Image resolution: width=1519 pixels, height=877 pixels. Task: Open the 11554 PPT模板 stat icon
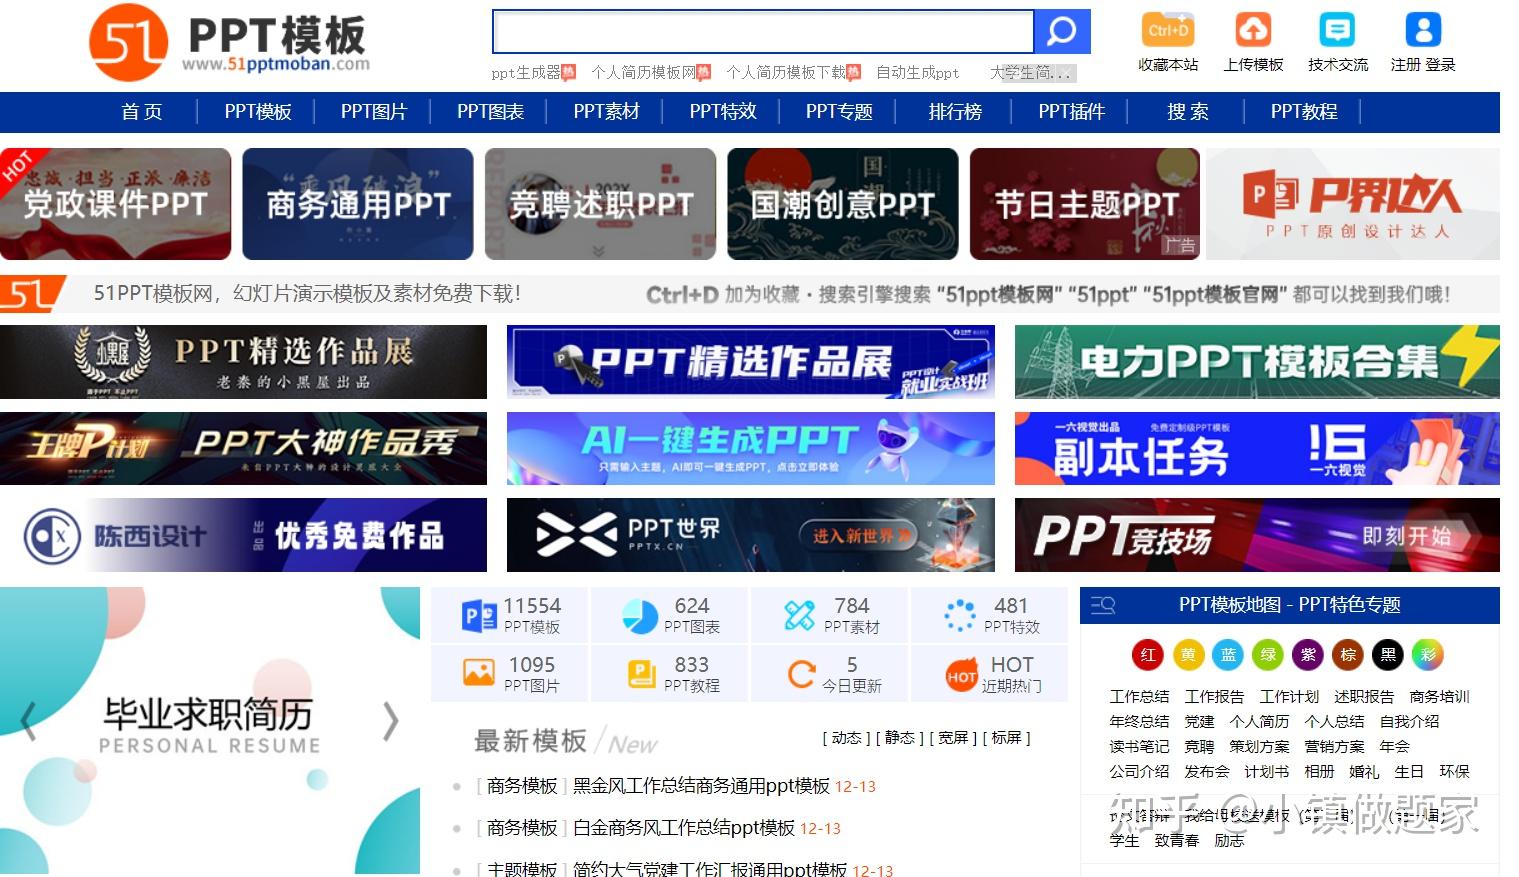480,616
